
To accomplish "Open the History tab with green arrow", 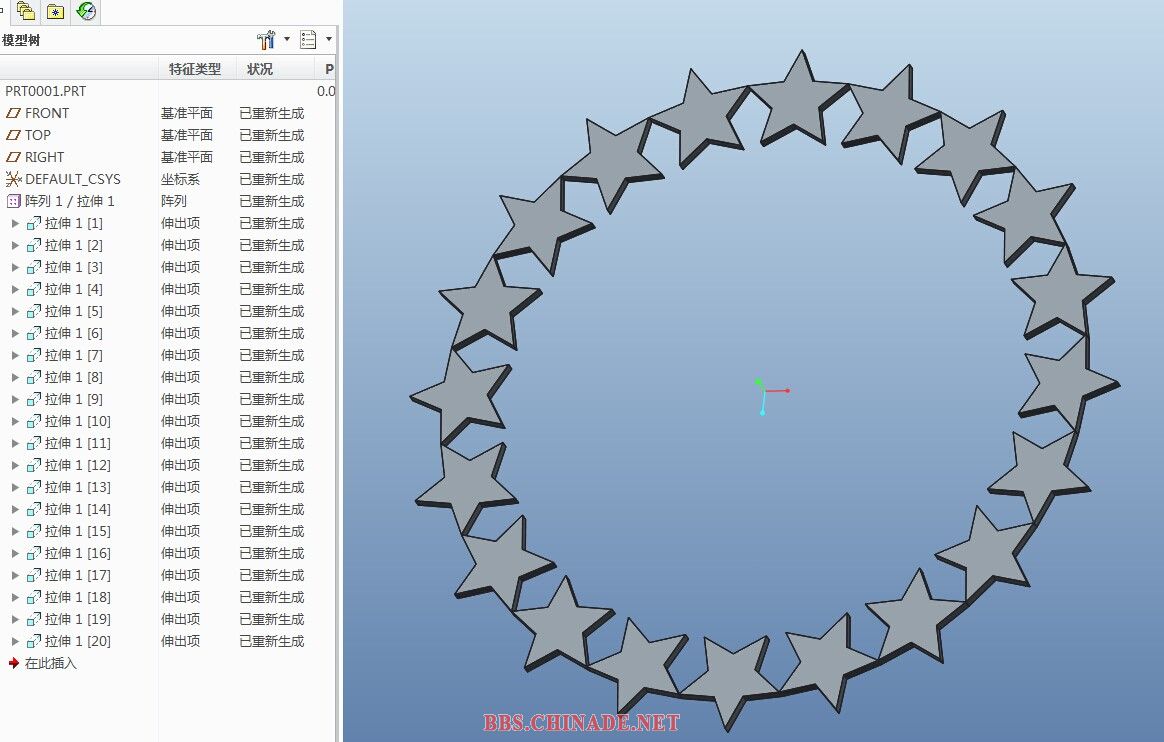I will coord(87,11).
